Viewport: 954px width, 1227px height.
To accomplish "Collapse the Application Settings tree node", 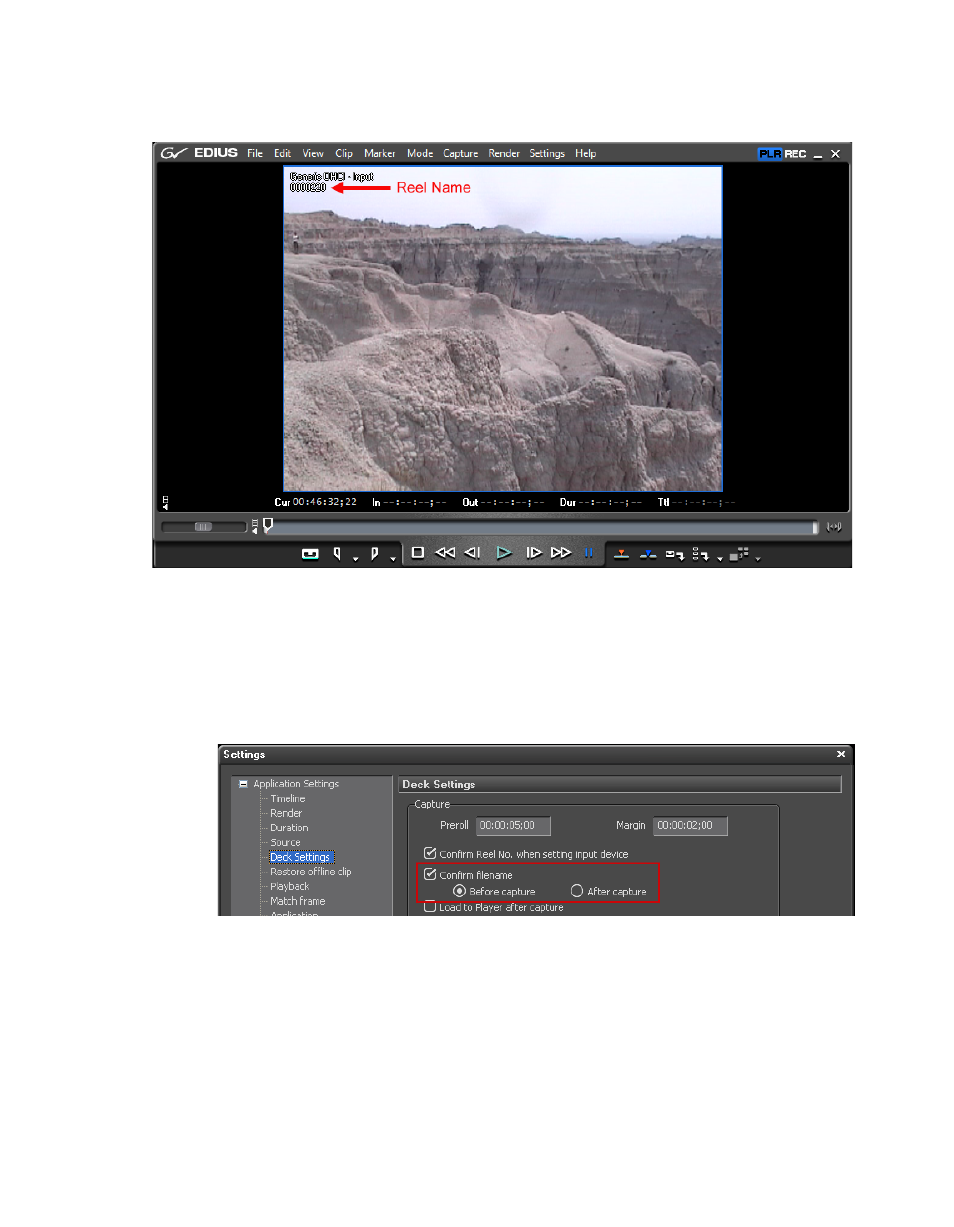I will tap(243, 784).
